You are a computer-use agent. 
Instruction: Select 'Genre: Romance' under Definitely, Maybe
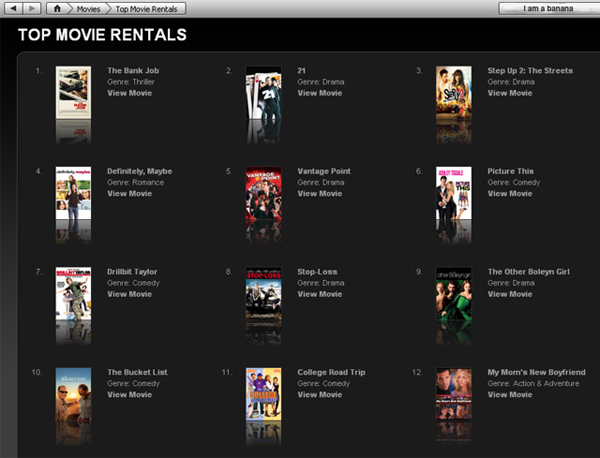[135, 183]
